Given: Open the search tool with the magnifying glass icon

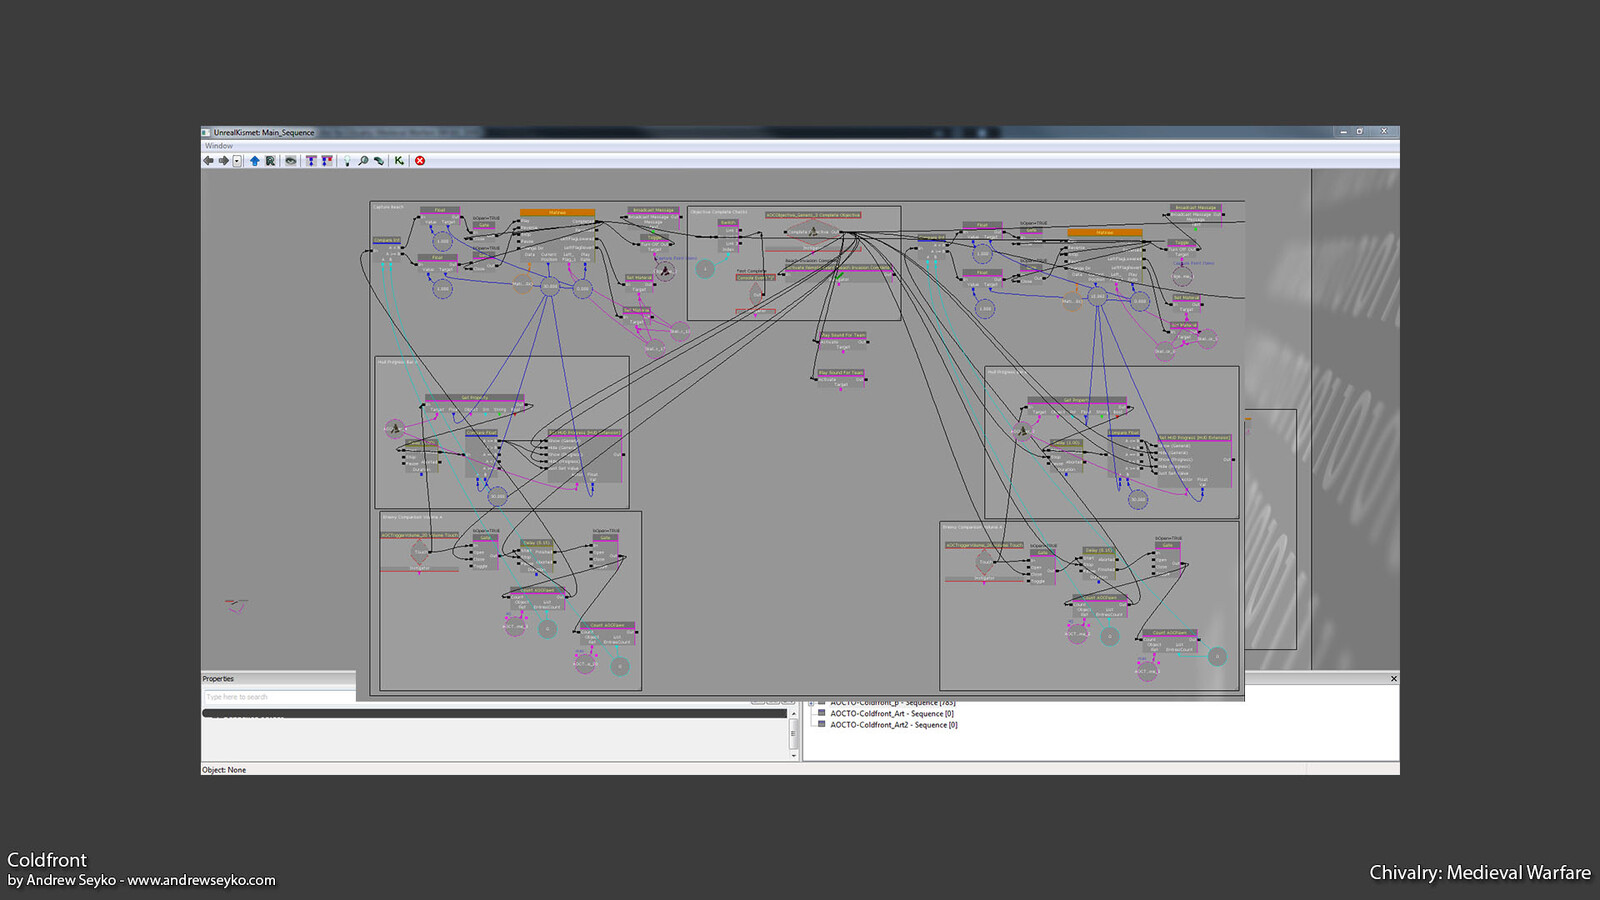Looking at the screenshot, I should [x=363, y=160].
